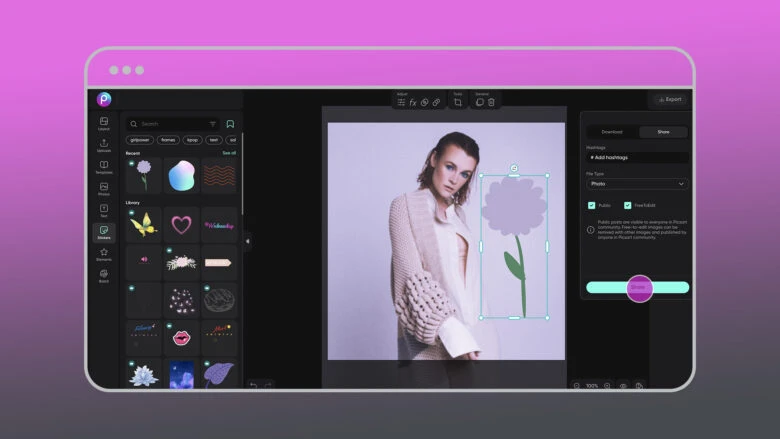Open the Elements panel star icon
The width and height of the screenshot is (780, 439).
tap(104, 254)
